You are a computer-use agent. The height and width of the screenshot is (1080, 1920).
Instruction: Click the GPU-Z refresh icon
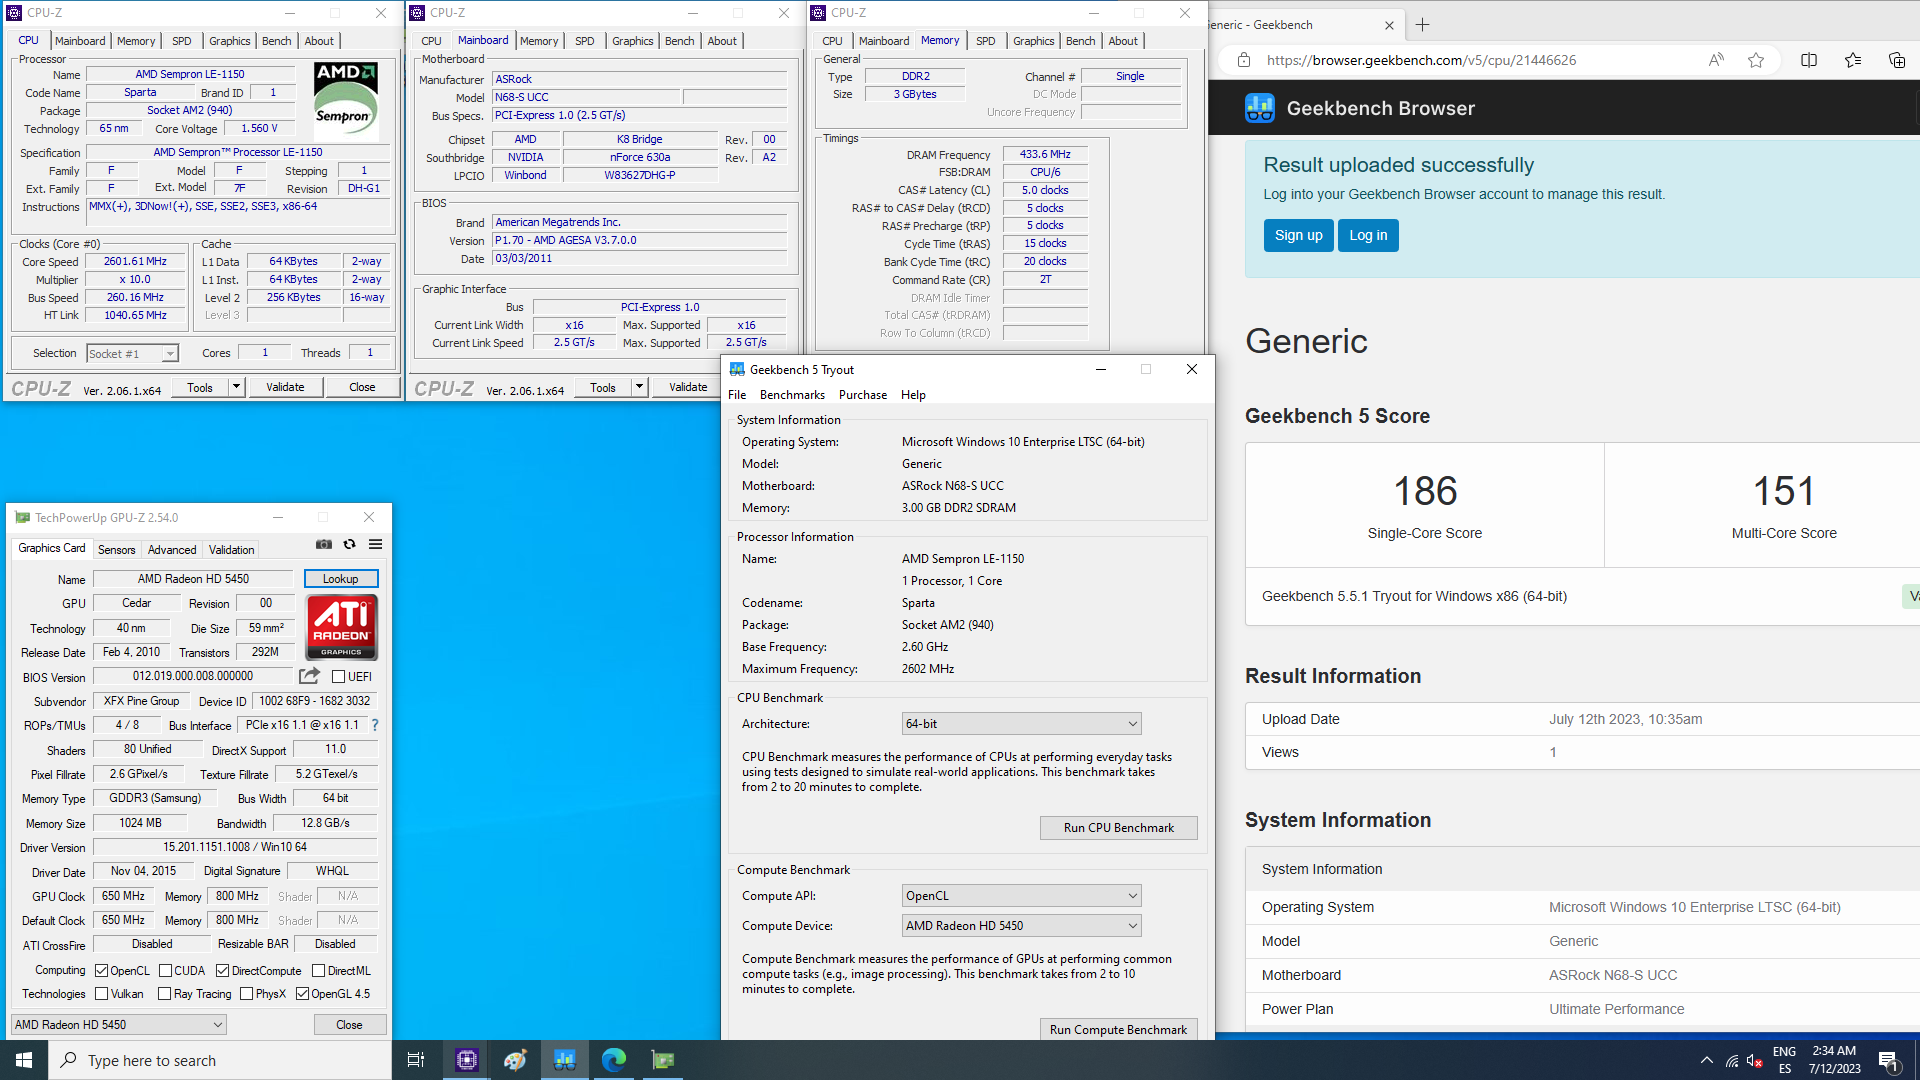coord(349,544)
